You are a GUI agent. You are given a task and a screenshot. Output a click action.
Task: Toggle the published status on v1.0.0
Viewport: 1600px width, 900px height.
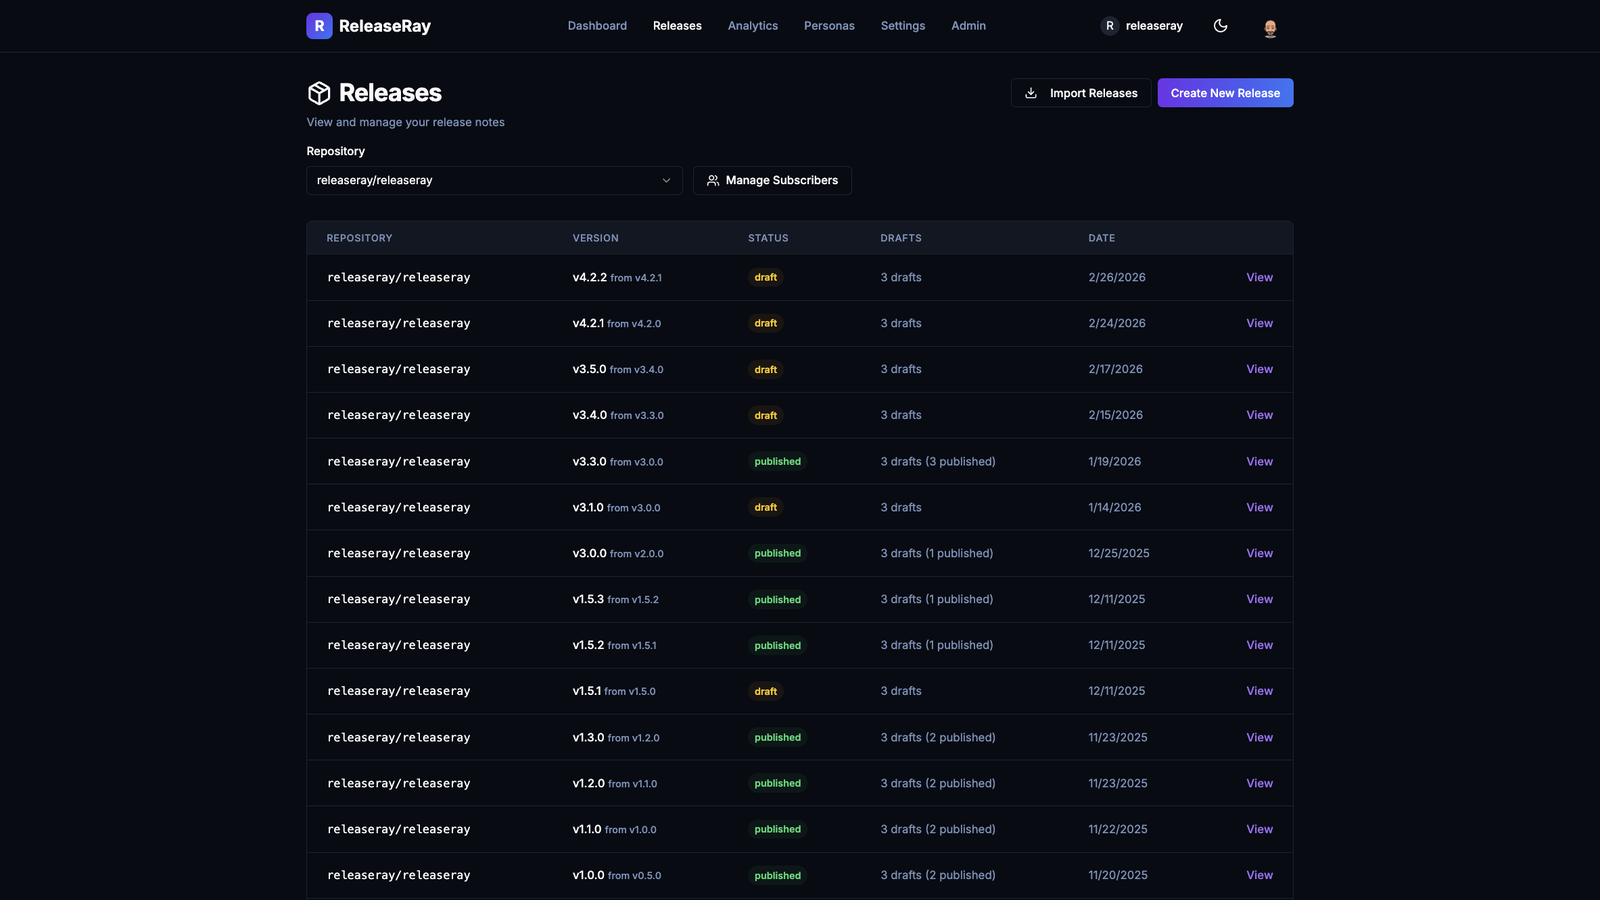(777, 875)
